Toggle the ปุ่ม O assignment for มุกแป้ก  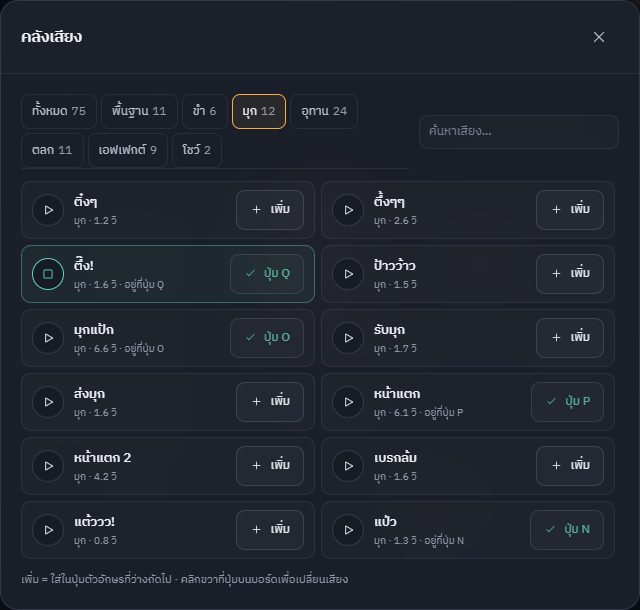click(267, 338)
